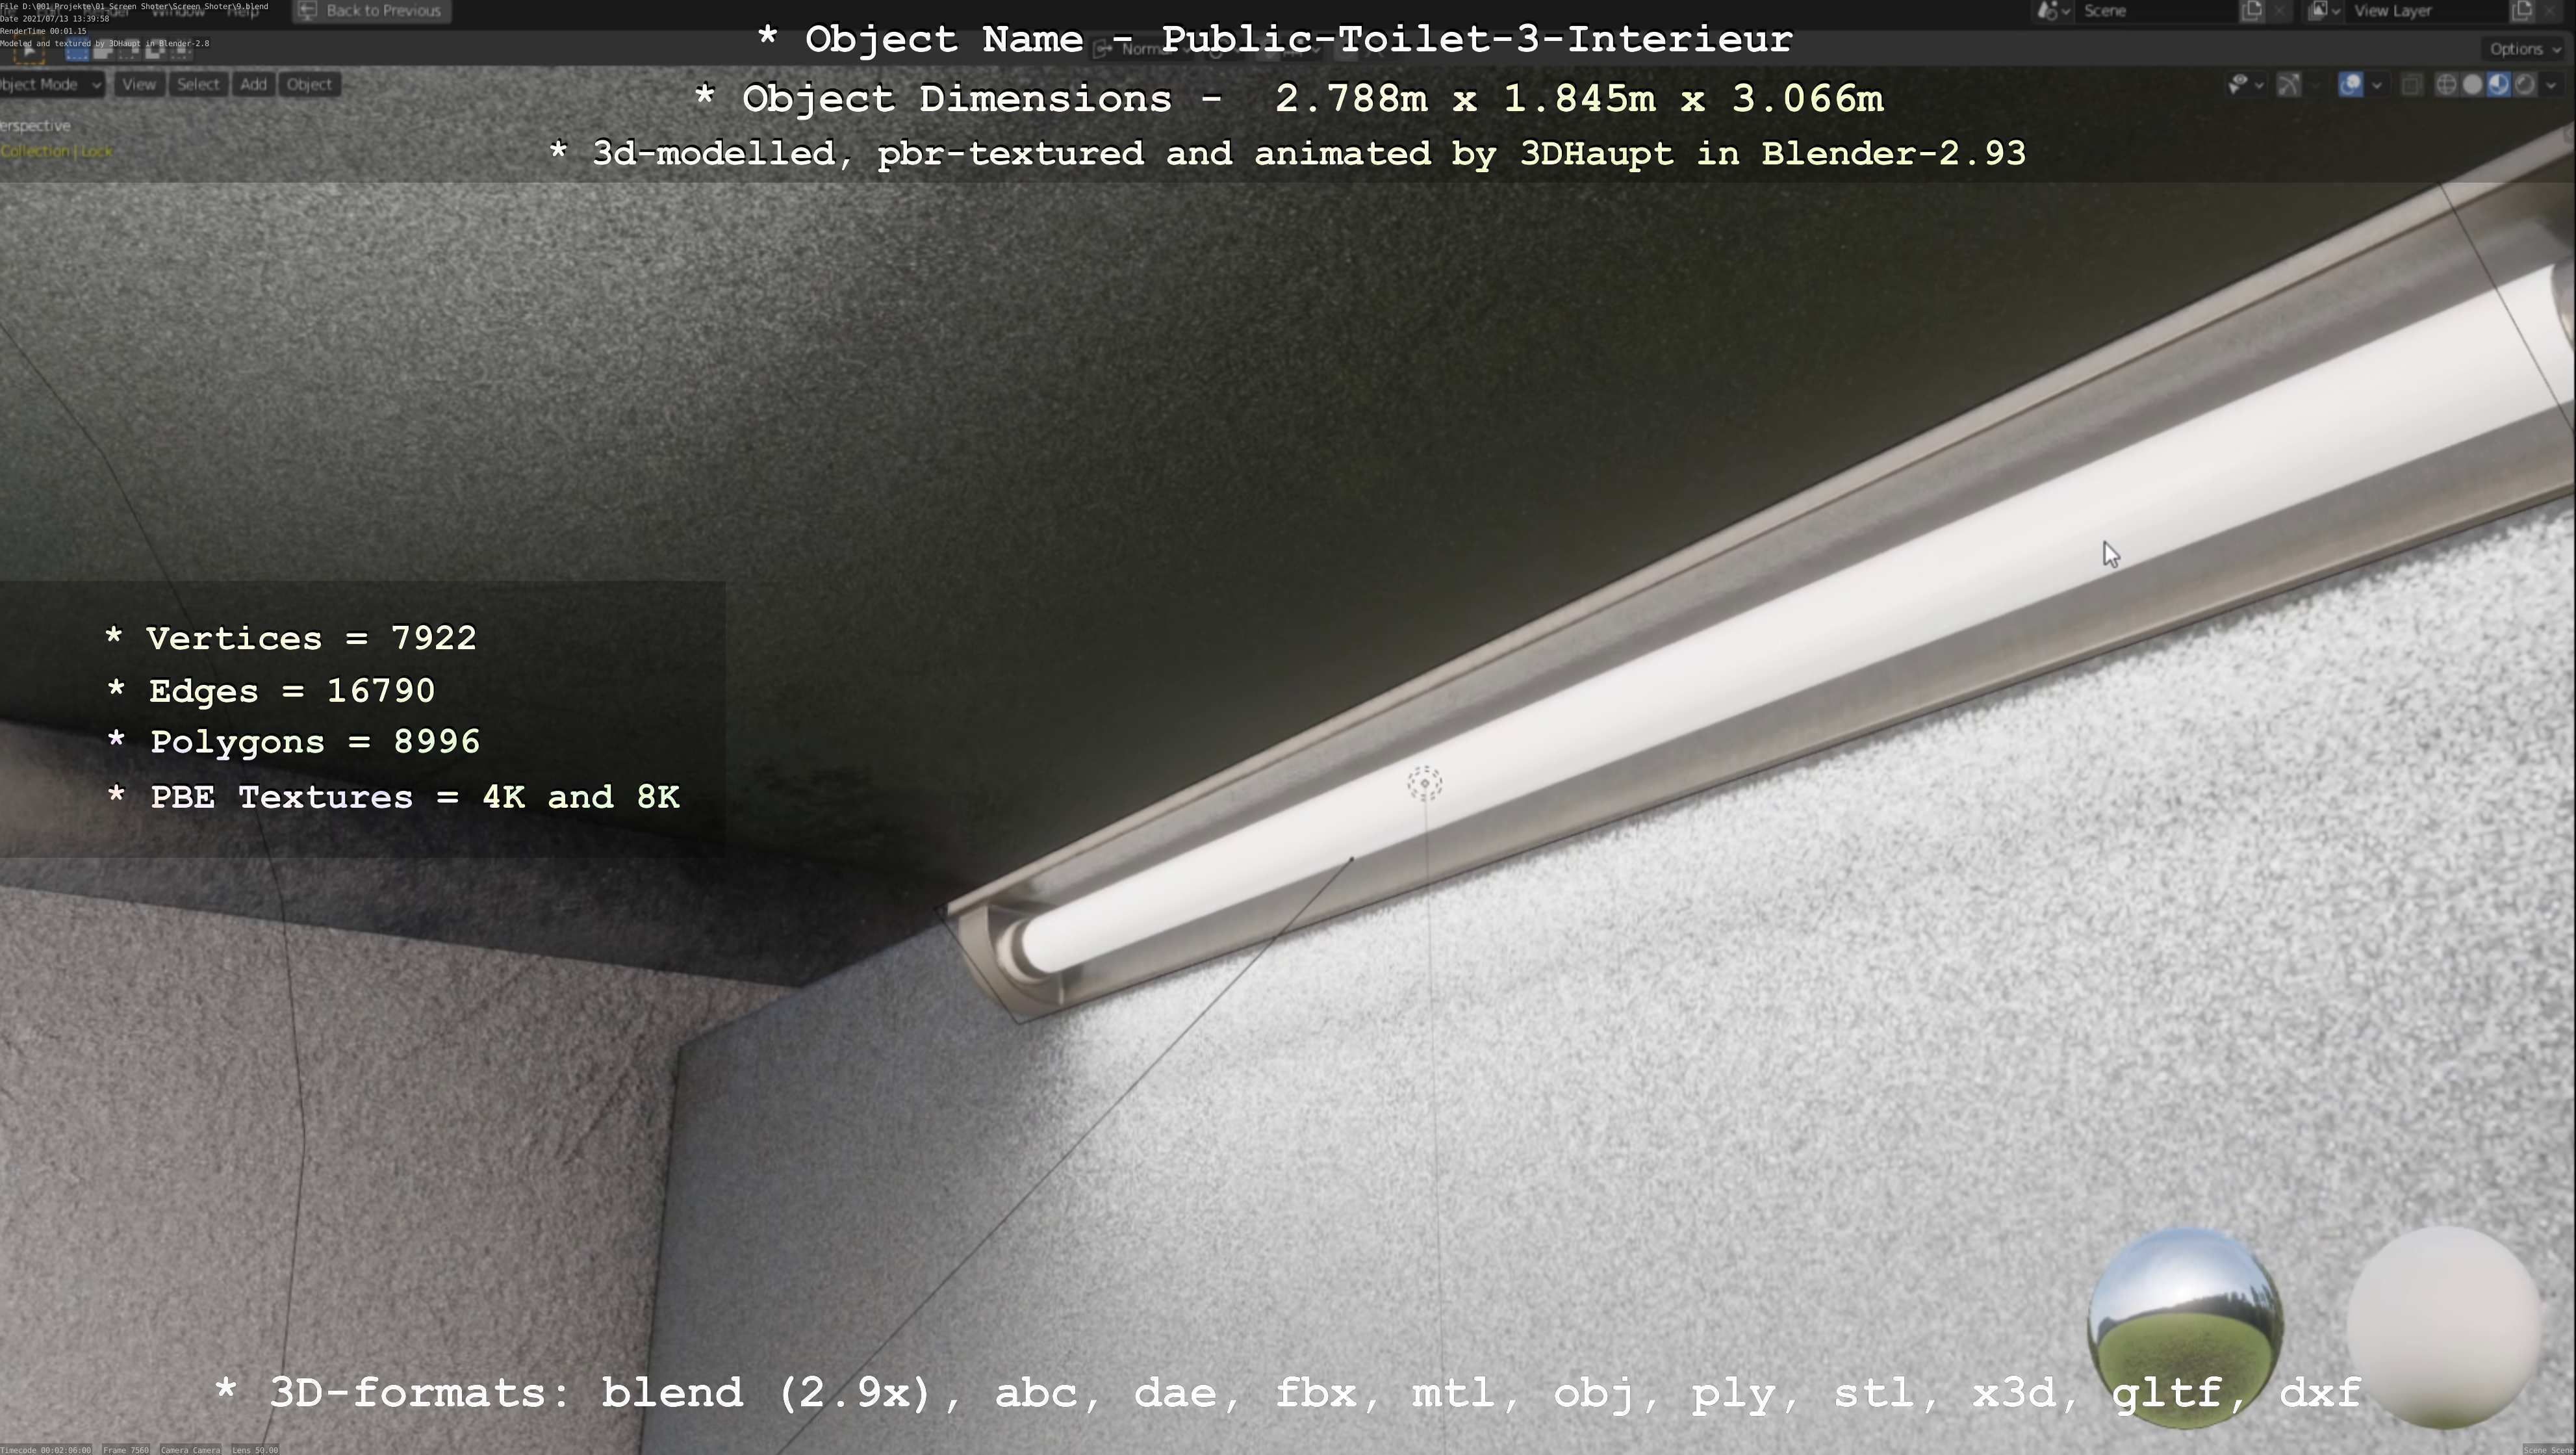This screenshot has width=2576, height=1455.
Task: Expand the viewport shading options arrow
Action: 2551,85
